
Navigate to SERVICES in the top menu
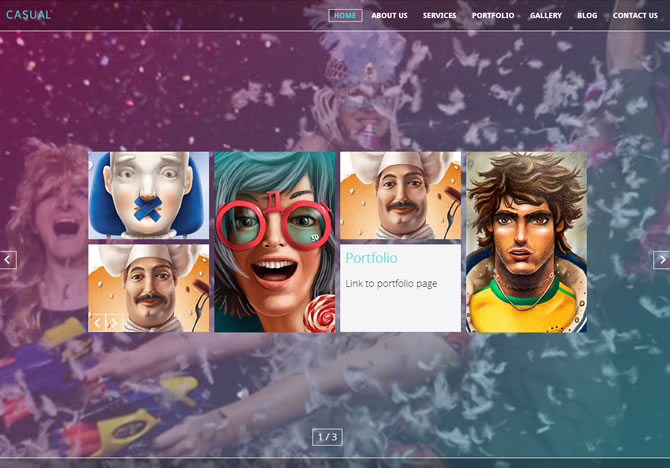[439, 15]
